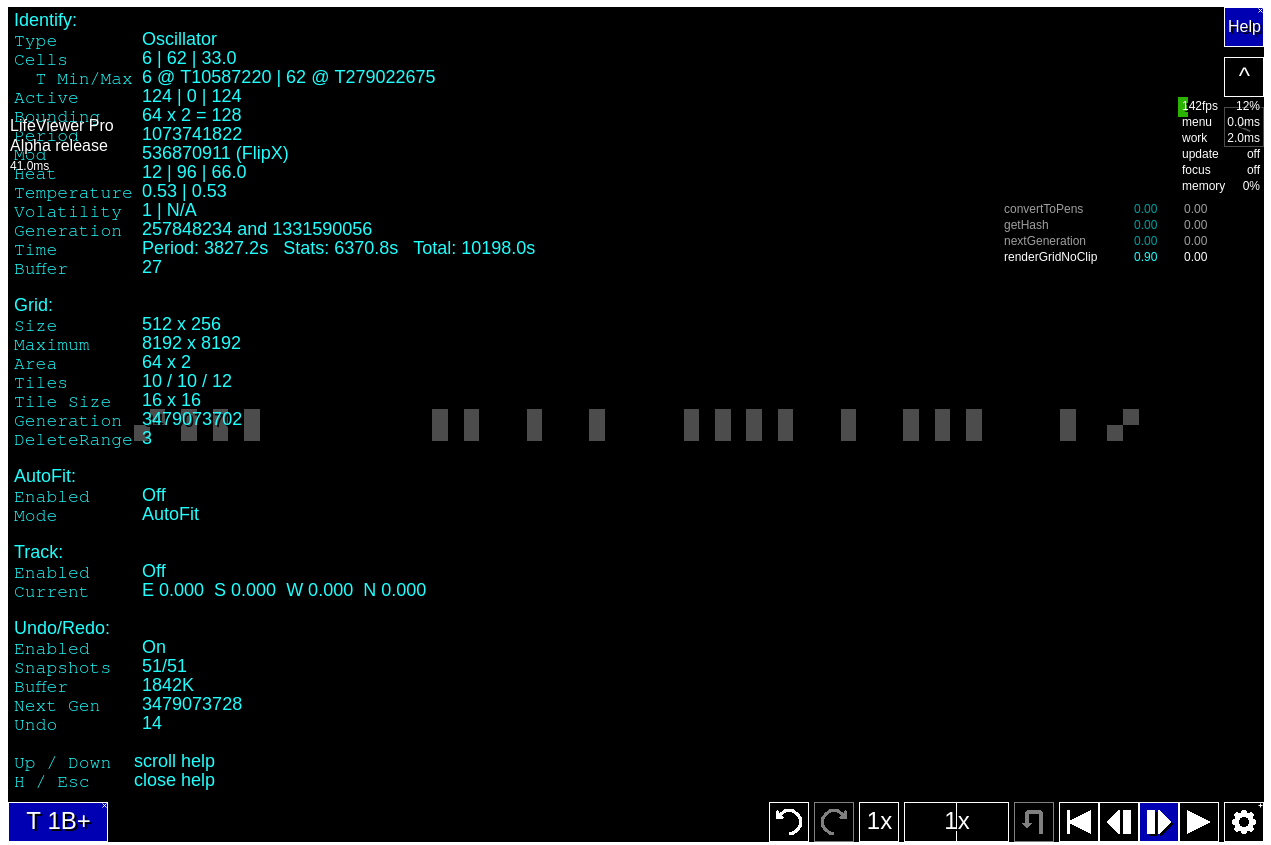Click the 1x step size button
The width and height of the screenshot is (1271, 845).
pos(879,822)
